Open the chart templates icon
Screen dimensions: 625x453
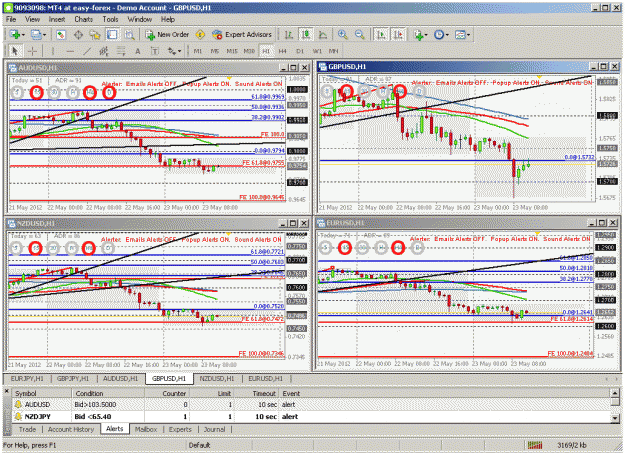pyautogui.click(x=460, y=35)
